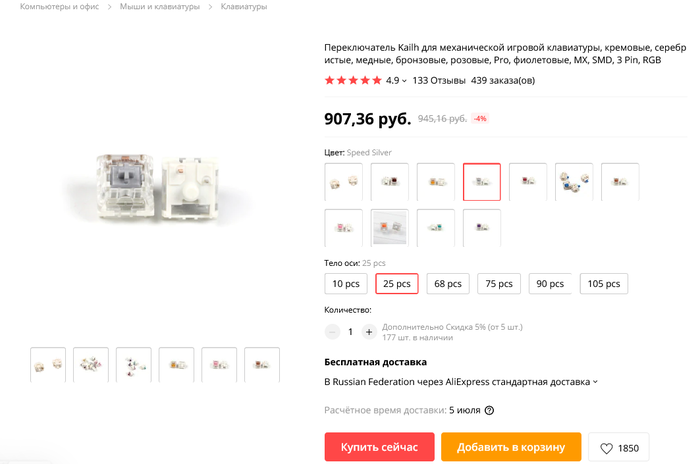This screenshot has width=700, height=464.
Task: Click the Купить сейчас button
Action: tap(379, 447)
